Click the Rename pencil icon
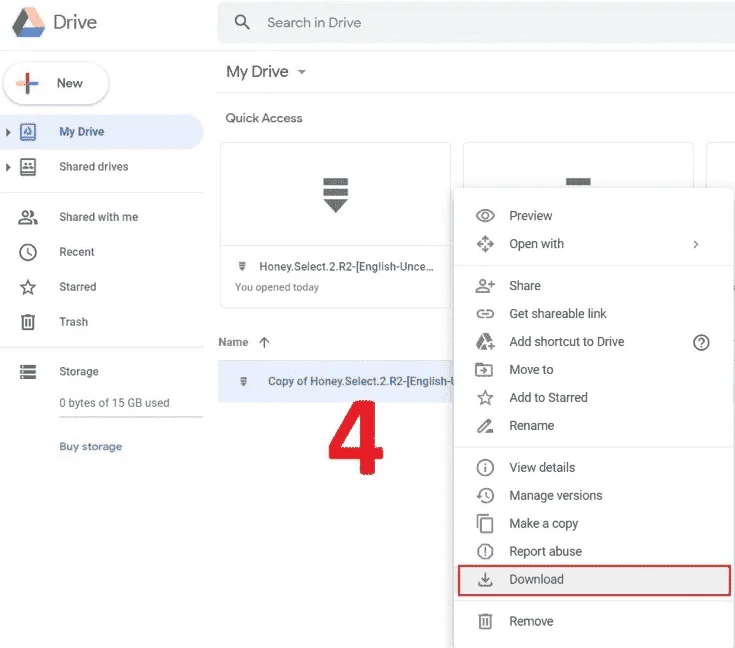This screenshot has height=648, width=735. coord(485,426)
